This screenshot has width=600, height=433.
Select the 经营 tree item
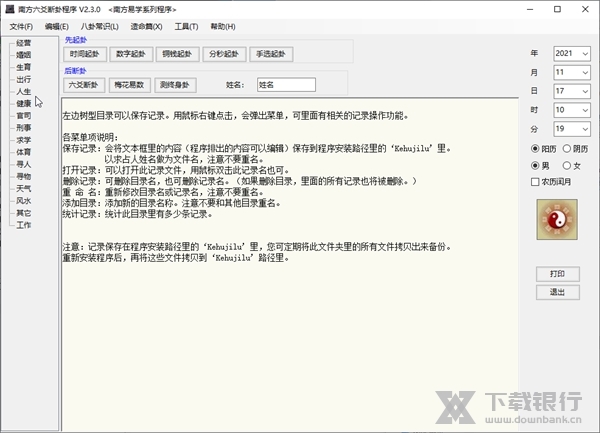(23, 43)
